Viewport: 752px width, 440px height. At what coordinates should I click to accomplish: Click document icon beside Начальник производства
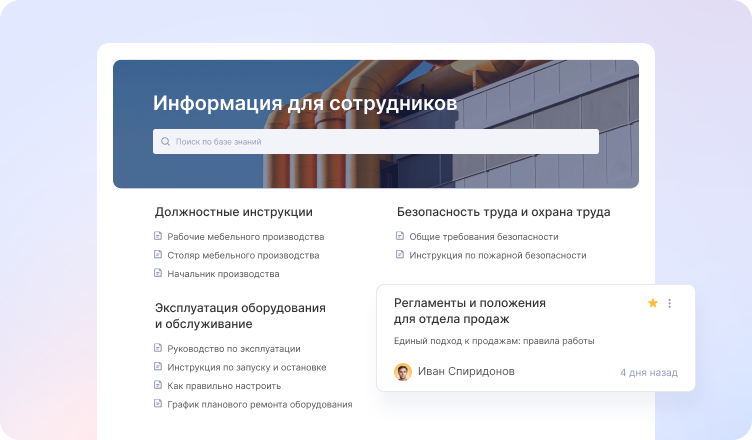157,273
